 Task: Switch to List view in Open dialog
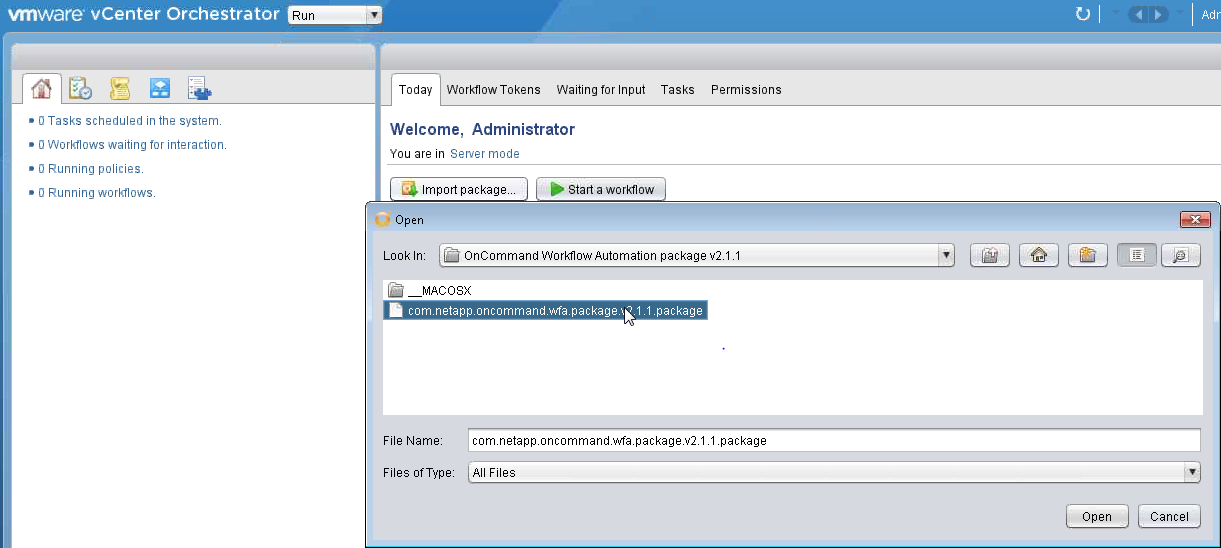coord(1137,255)
